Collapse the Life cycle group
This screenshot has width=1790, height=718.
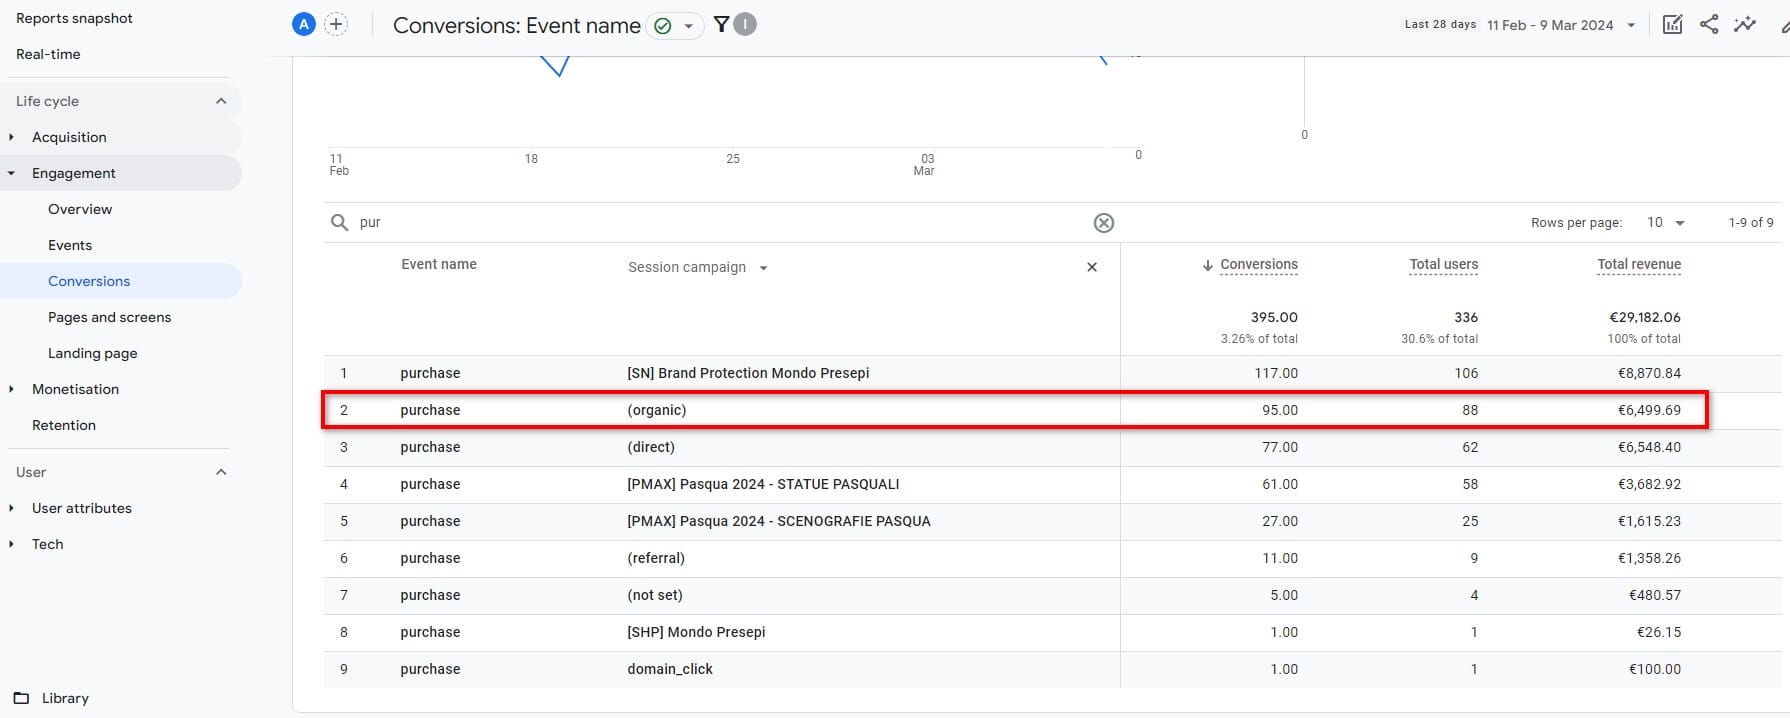(221, 101)
